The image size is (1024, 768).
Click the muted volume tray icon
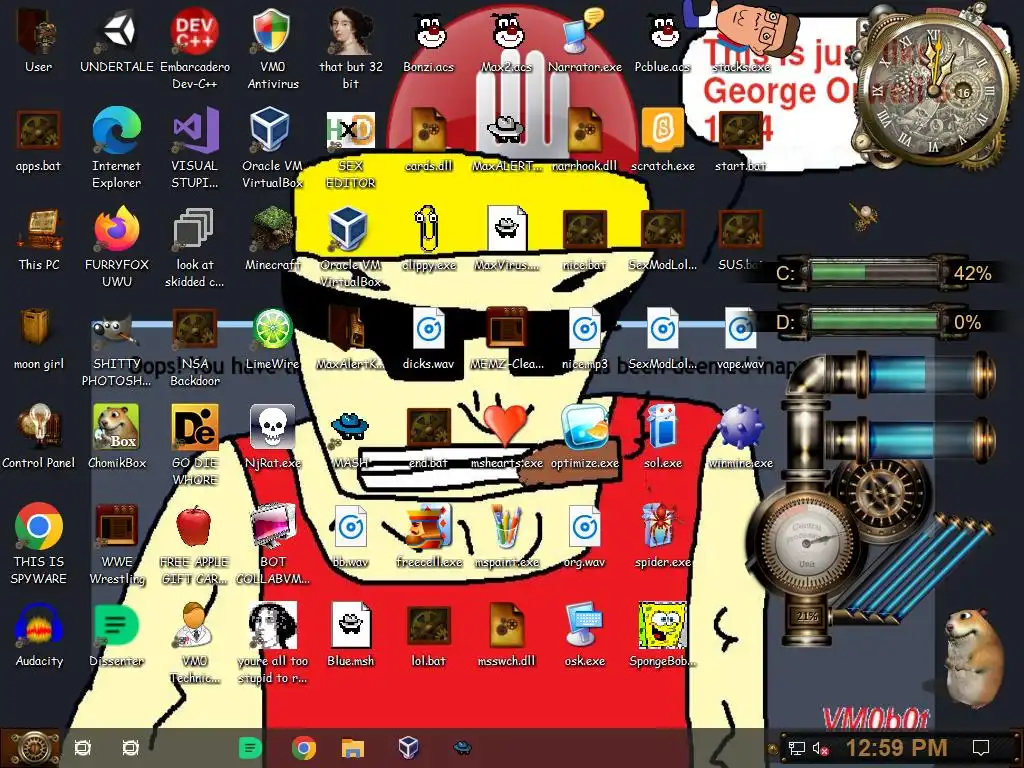[820, 748]
